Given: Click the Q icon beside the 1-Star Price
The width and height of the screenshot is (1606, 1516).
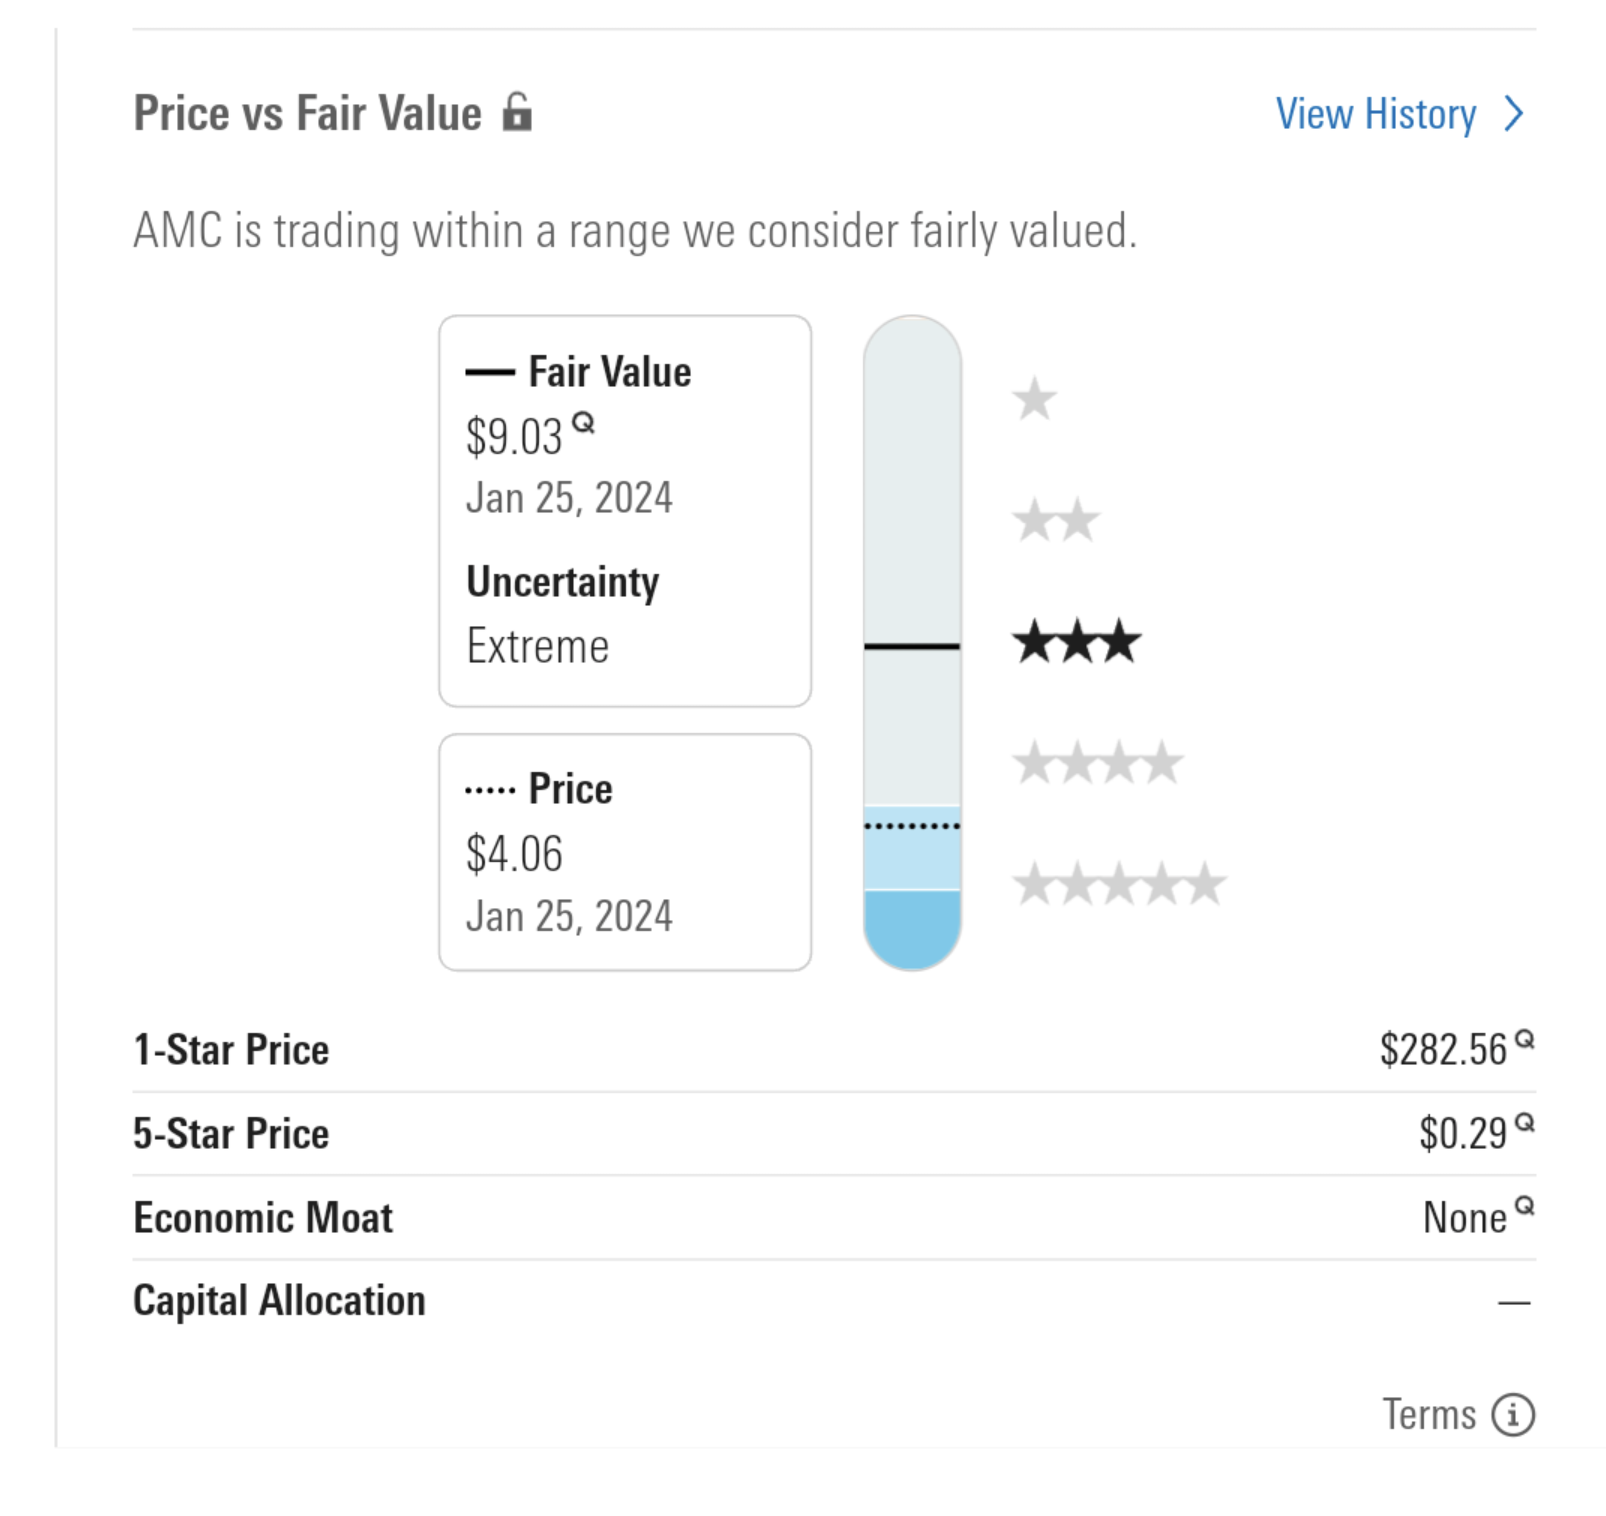Looking at the screenshot, I should click(1524, 1039).
